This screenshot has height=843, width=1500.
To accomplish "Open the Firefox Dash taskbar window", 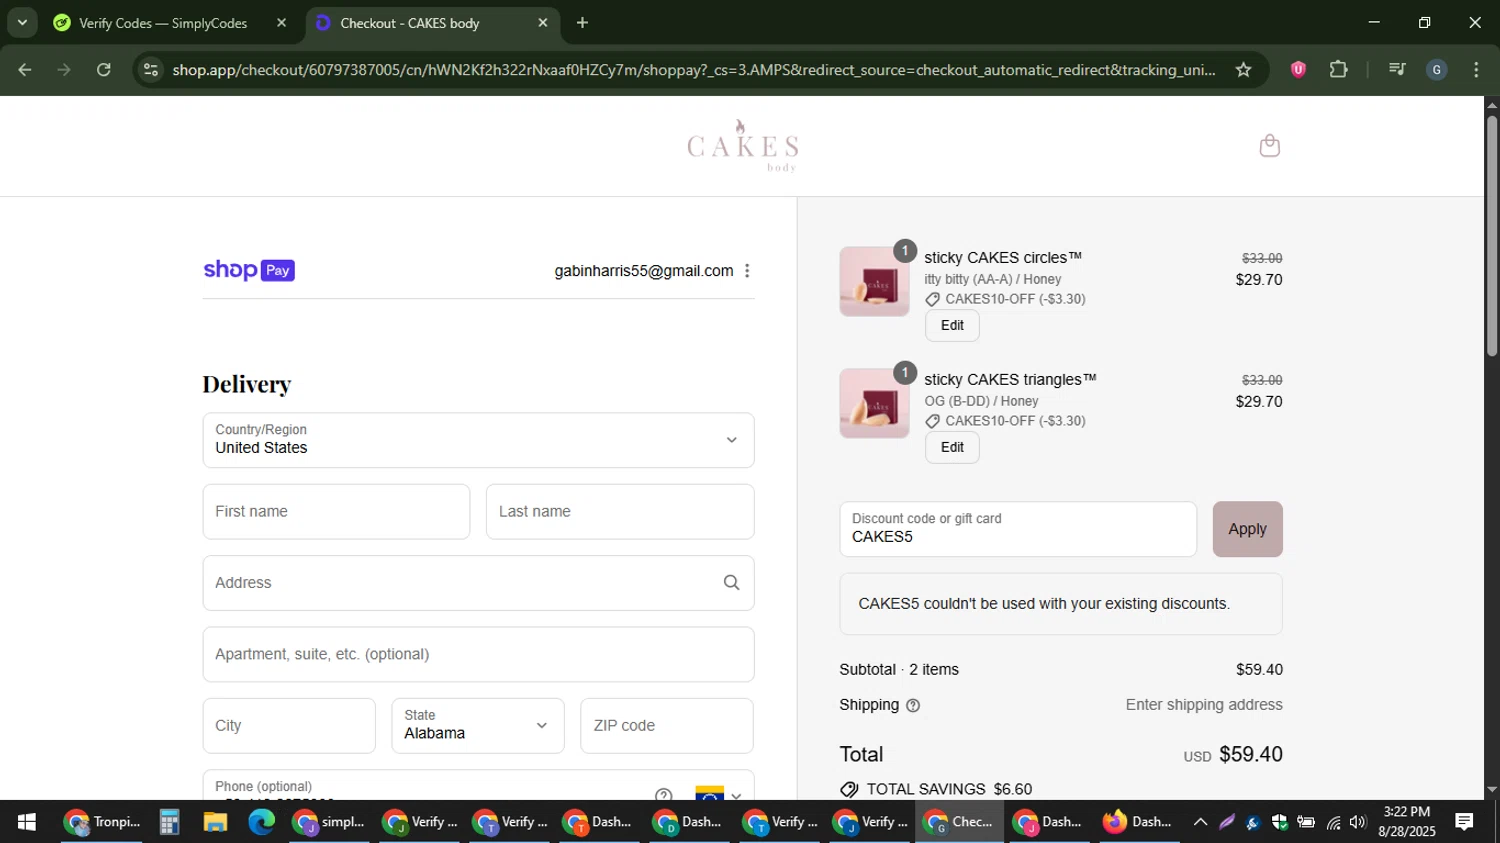I will click(1138, 822).
